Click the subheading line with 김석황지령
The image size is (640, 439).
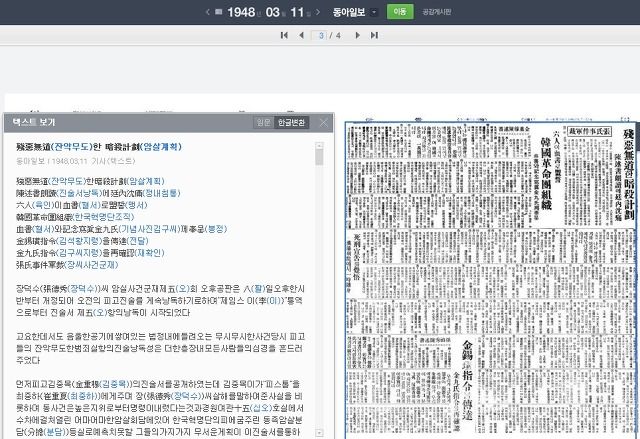(82, 241)
